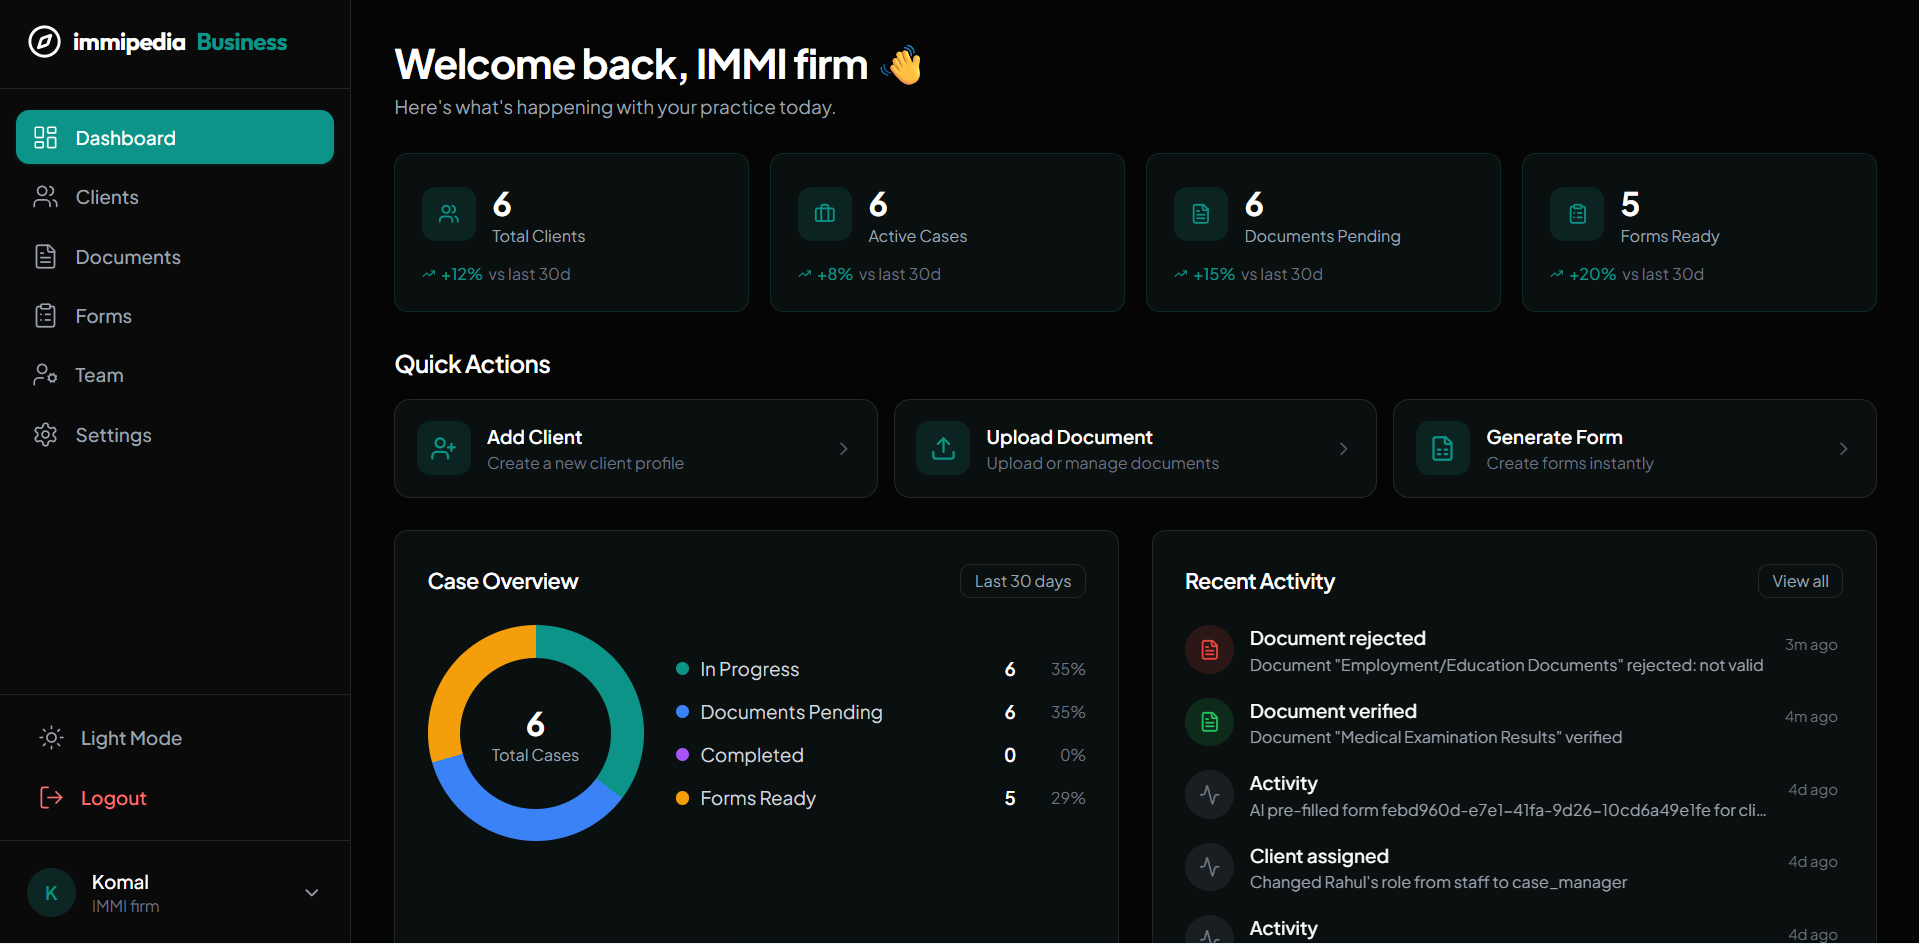The height and width of the screenshot is (944, 1919).
Task: Click the 'Quick Actions' heading
Action: click(472, 364)
